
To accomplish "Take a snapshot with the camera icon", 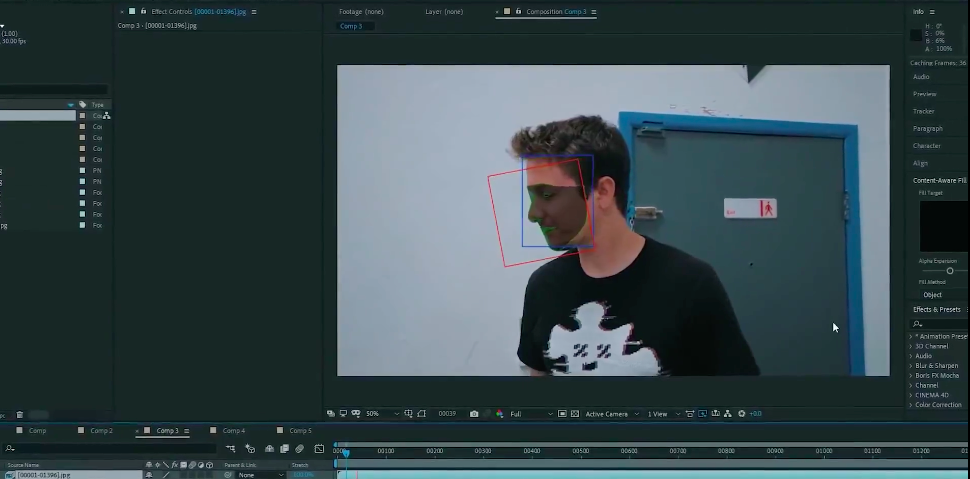I will (x=474, y=414).
